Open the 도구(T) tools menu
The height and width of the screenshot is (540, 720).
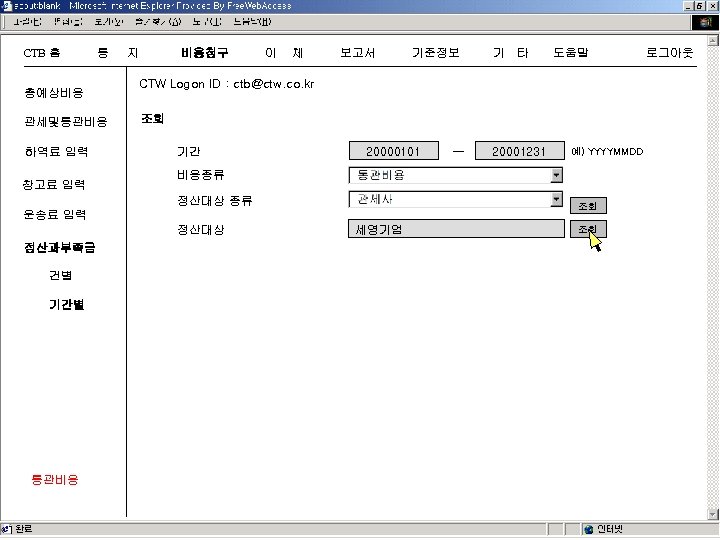[x=207, y=22]
